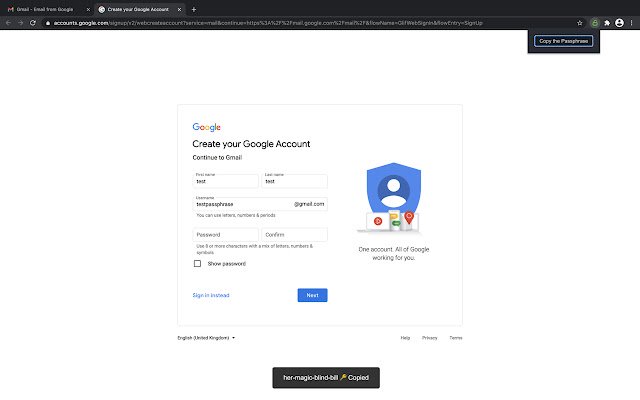This screenshot has width=640, height=400.
Task: Open the green passphrase extension icon
Action: 594,22
